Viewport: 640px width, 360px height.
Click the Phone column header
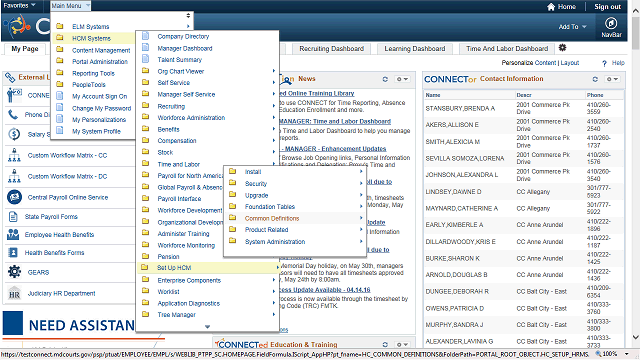(x=595, y=95)
